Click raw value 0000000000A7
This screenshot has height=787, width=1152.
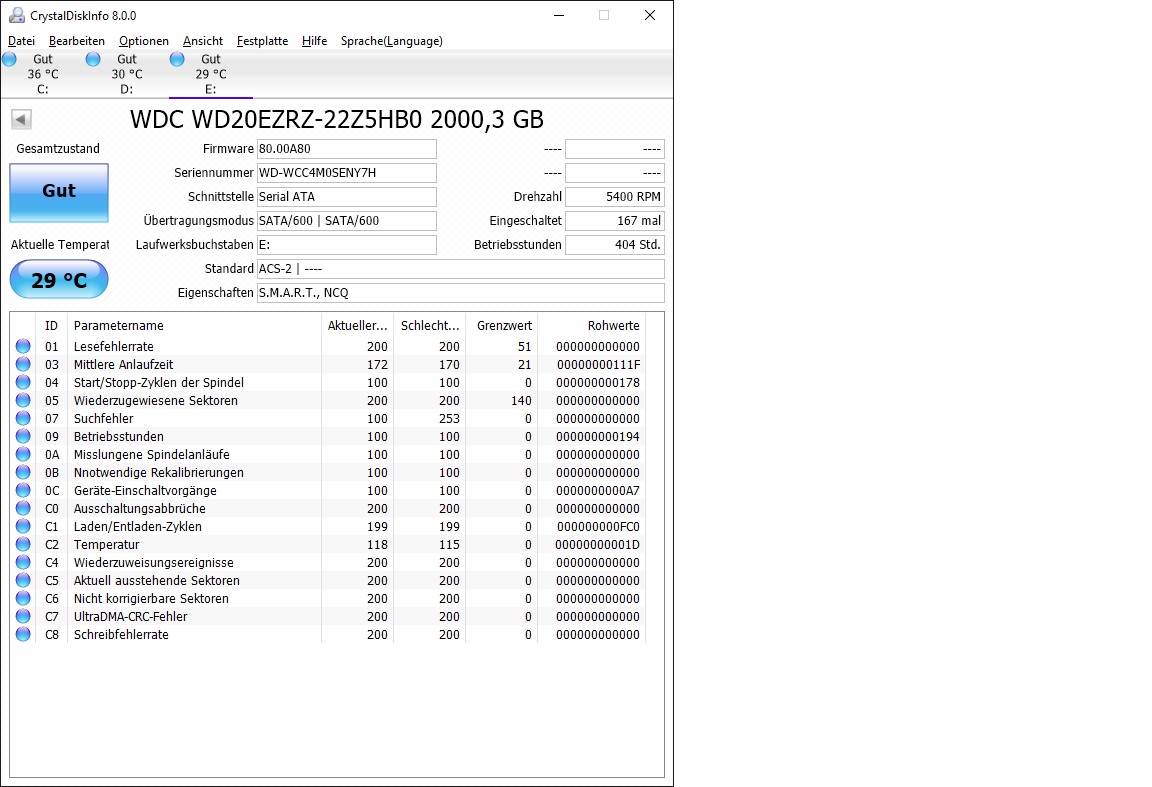(598, 491)
